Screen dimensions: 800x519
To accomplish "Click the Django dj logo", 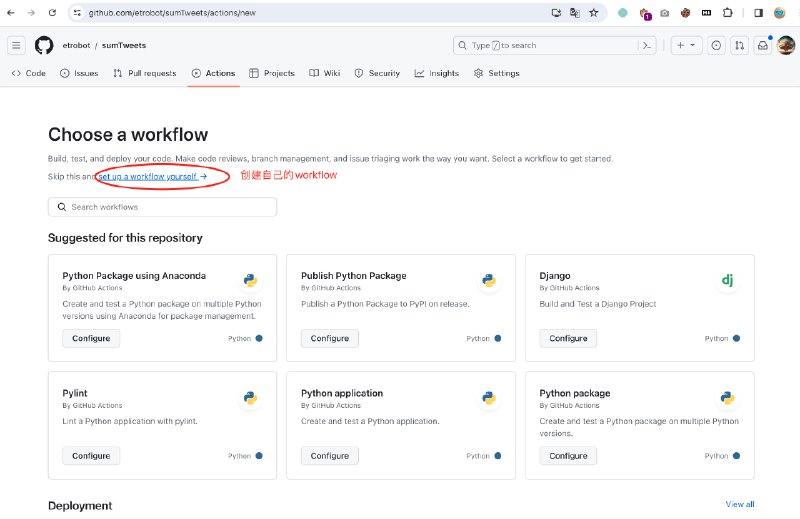I will click(727, 280).
